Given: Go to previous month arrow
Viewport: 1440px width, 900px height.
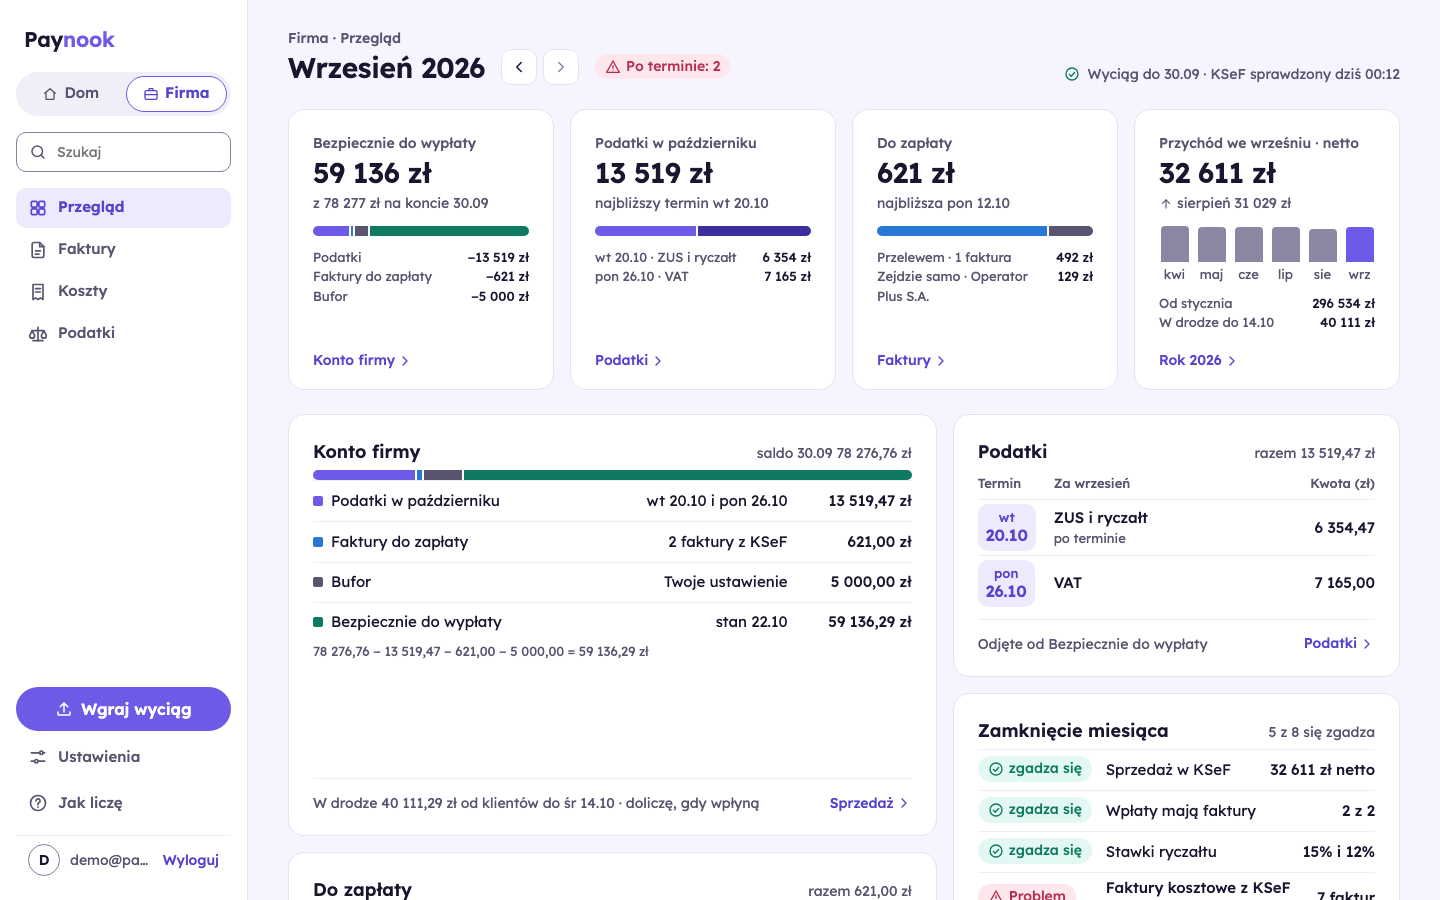Looking at the screenshot, I should point(519,67).
